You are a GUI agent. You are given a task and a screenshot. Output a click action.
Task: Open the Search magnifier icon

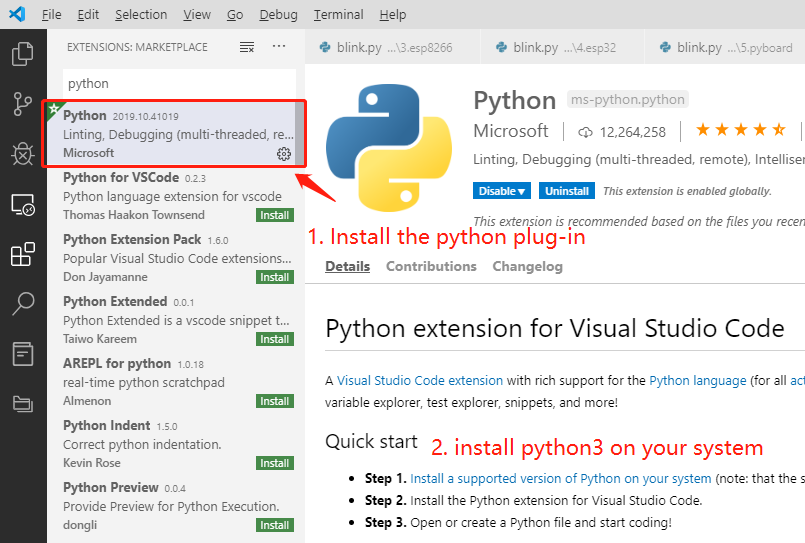click(x=22, y=303)
